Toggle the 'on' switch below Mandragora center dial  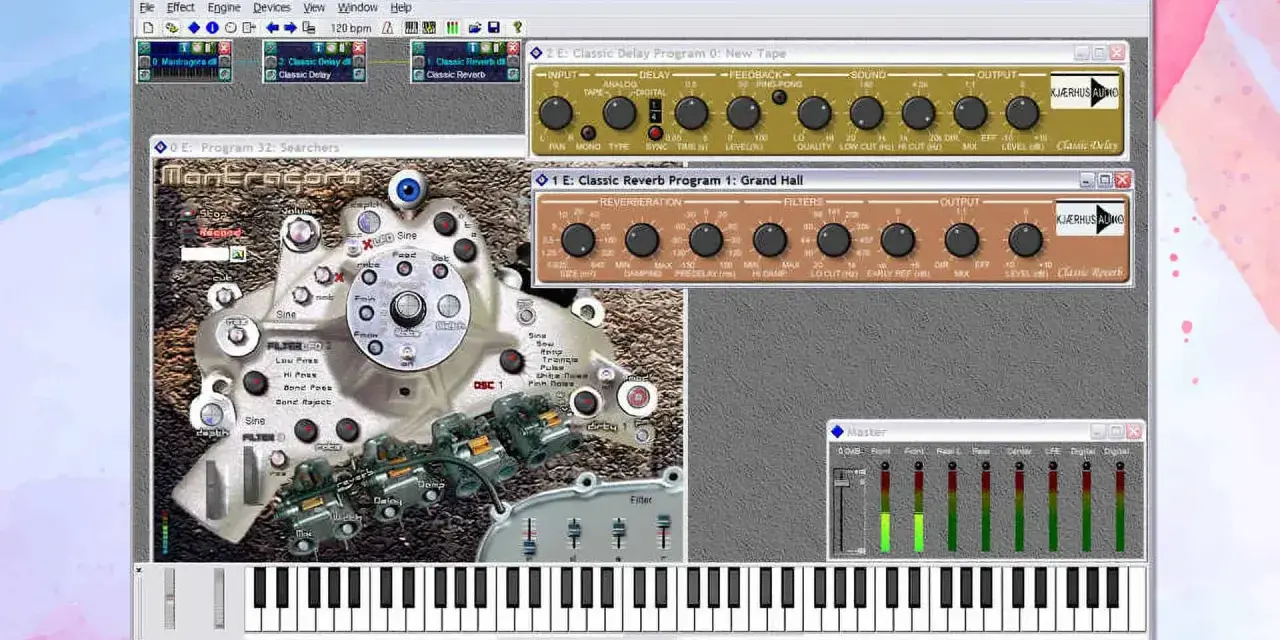[407, 352]
